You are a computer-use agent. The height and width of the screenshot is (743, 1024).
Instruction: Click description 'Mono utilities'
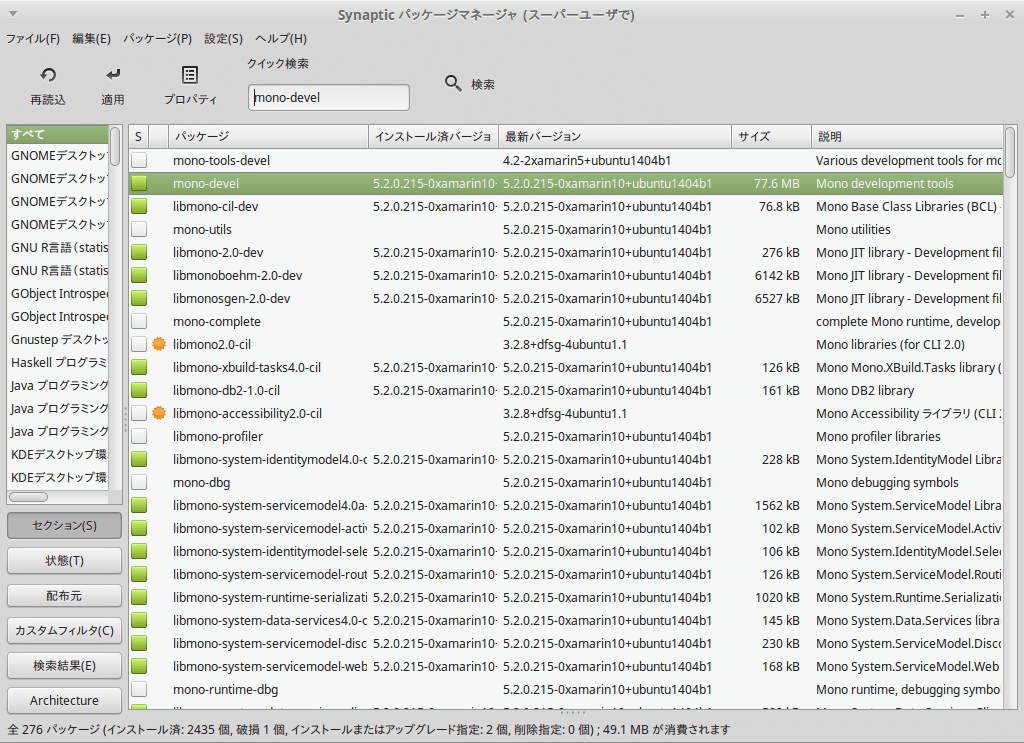click(x=853, y=229)
